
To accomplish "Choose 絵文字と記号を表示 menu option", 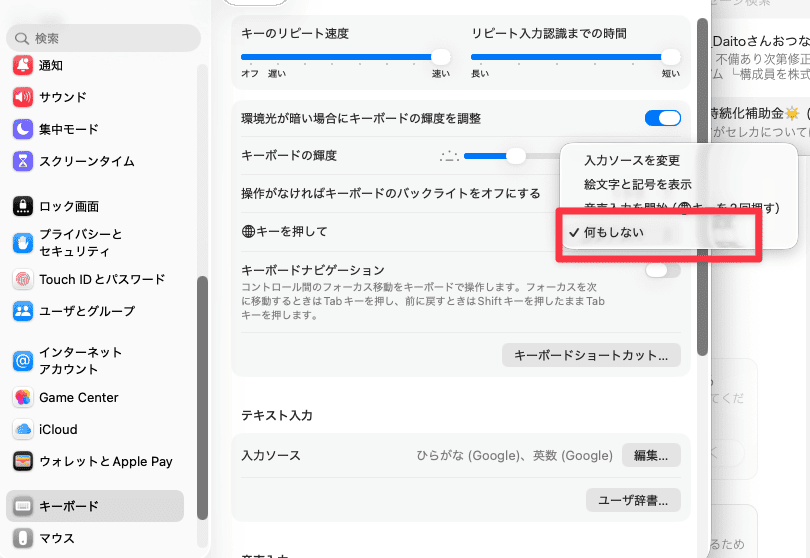I will click(x=637, y=184).
